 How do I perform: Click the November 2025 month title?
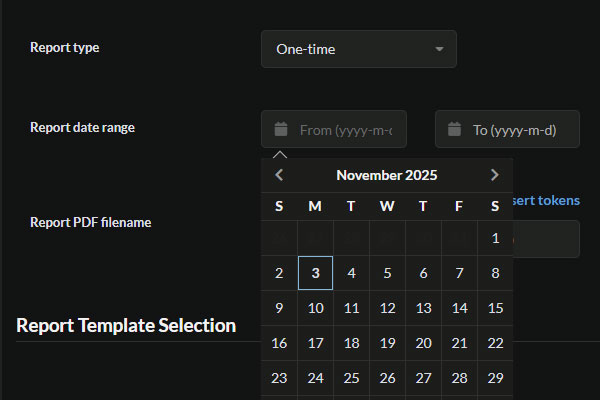[386, 175]
